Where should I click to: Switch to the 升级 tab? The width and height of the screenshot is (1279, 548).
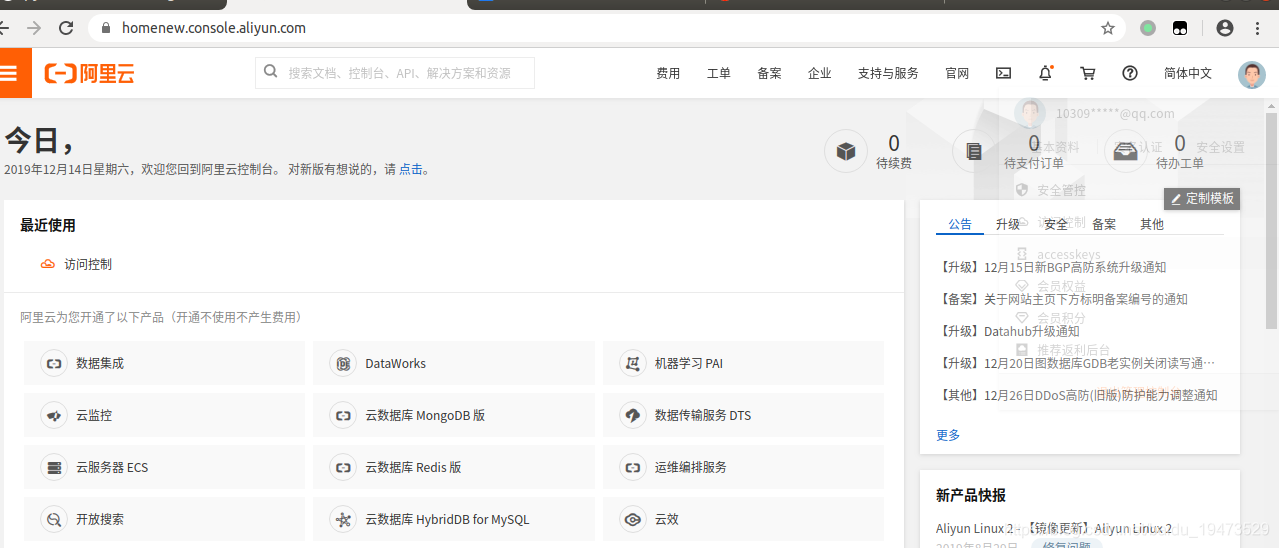click(1008, 224)
